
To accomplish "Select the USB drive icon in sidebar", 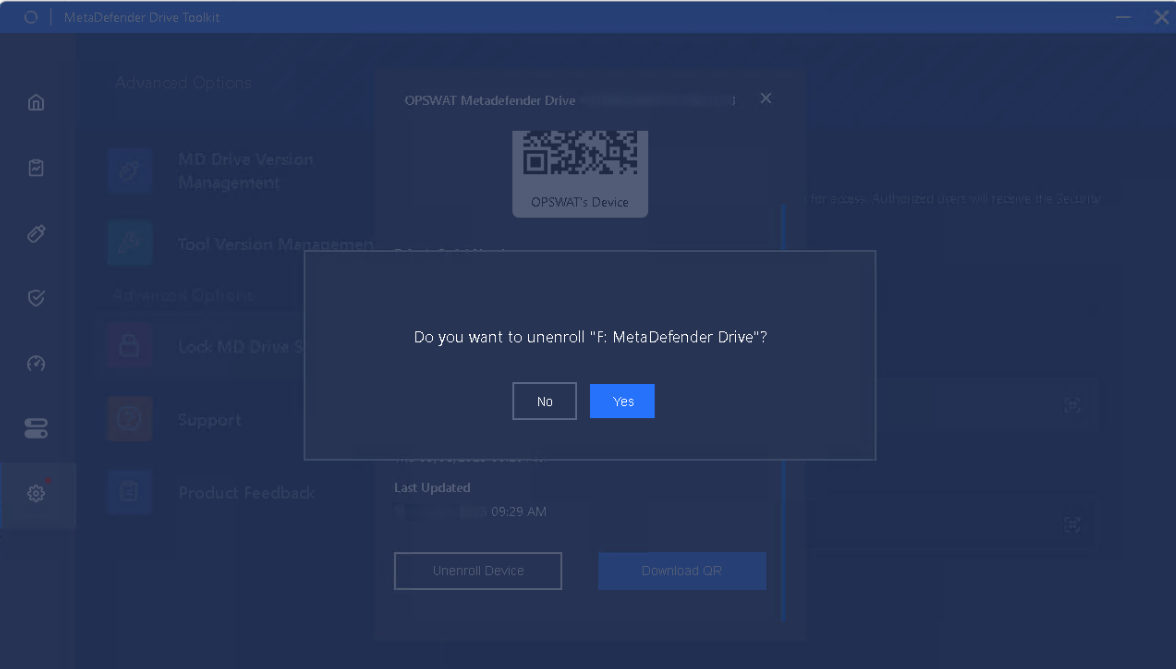I will tap(36, 233).
